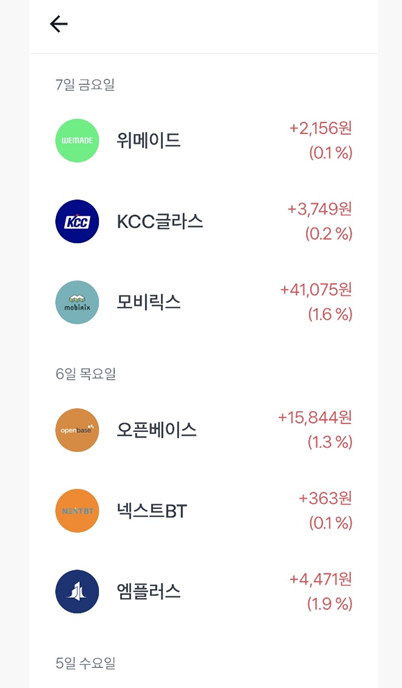This screenshot has width=402, height=688.
Task: Tap the navy 엠플러스 logo icon
Action: [x=77, y=591]
